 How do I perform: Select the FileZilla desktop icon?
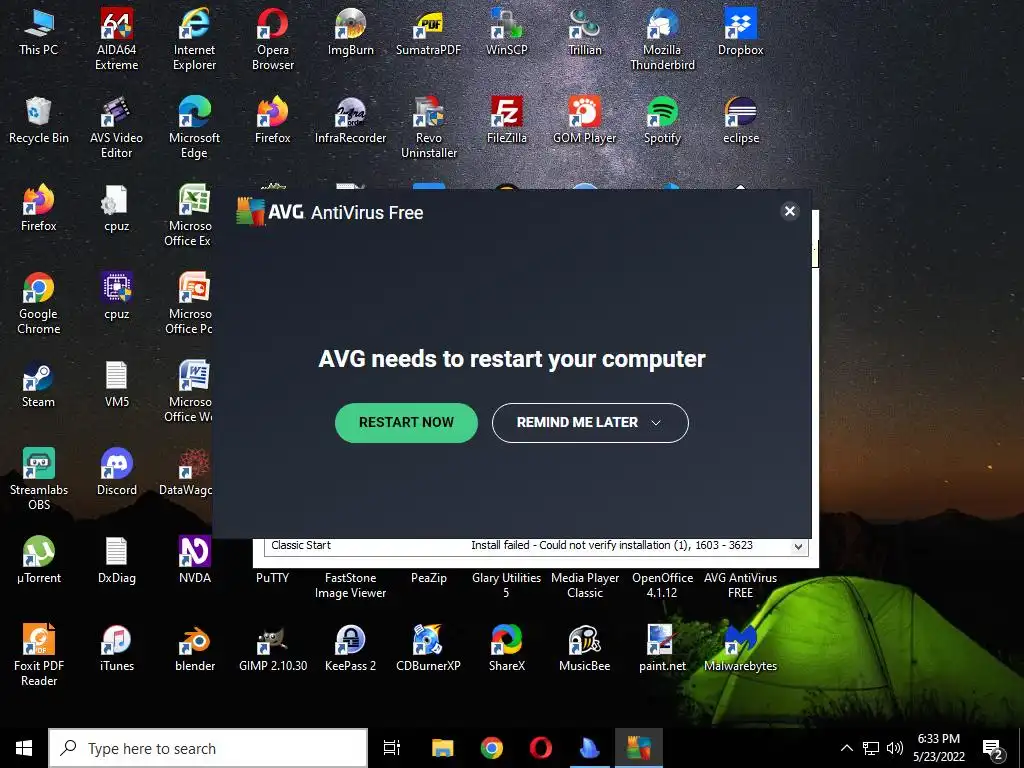pyautogui.click(x=507, y=121)
